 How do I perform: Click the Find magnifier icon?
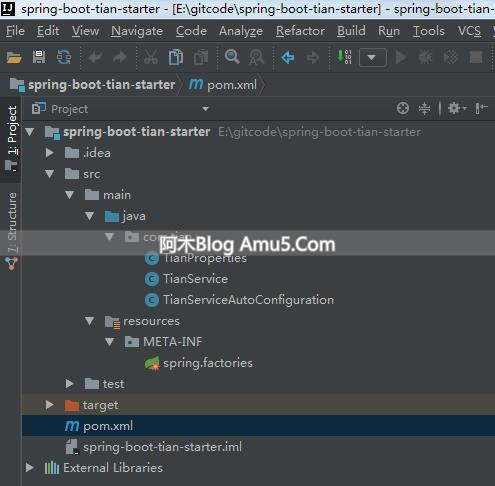coord(232,57)
